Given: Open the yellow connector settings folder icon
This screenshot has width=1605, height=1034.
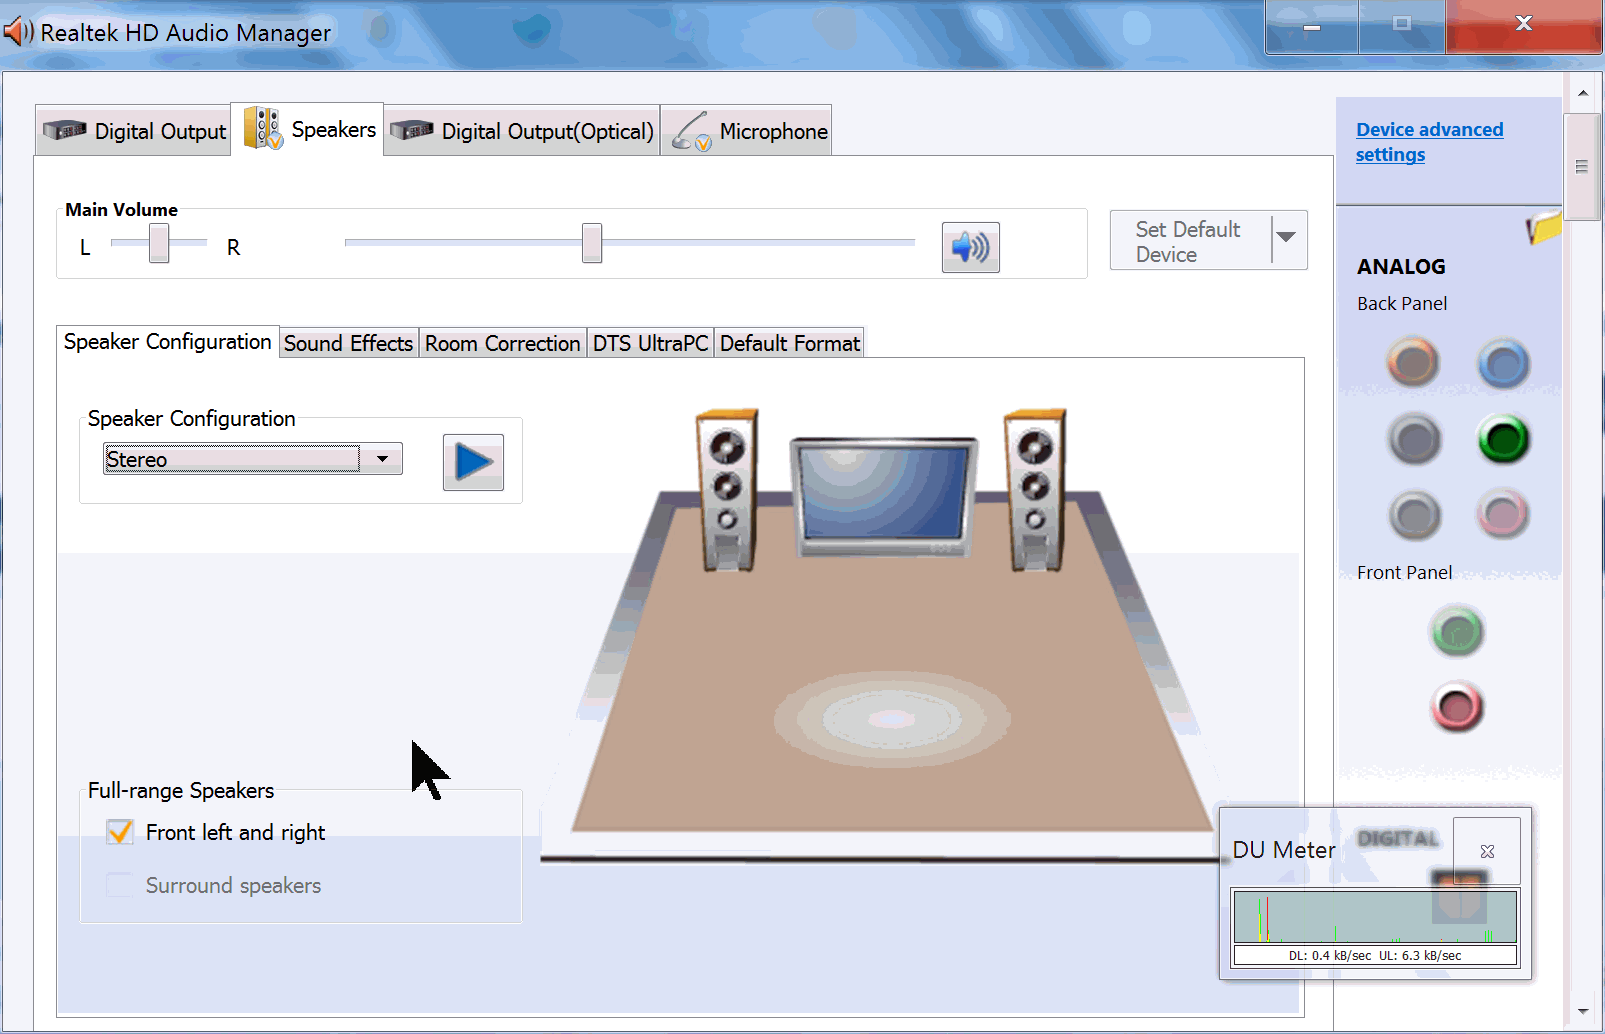Looking at the screenshot, I should pyautogui.click(x=1544, y=228).
